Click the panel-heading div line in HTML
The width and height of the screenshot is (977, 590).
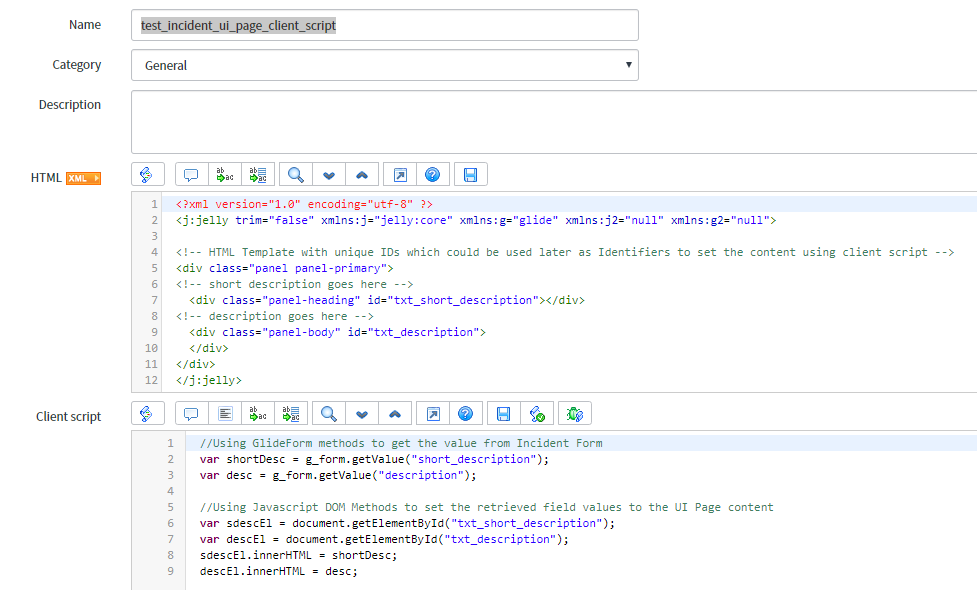click(x=387, y=300)
